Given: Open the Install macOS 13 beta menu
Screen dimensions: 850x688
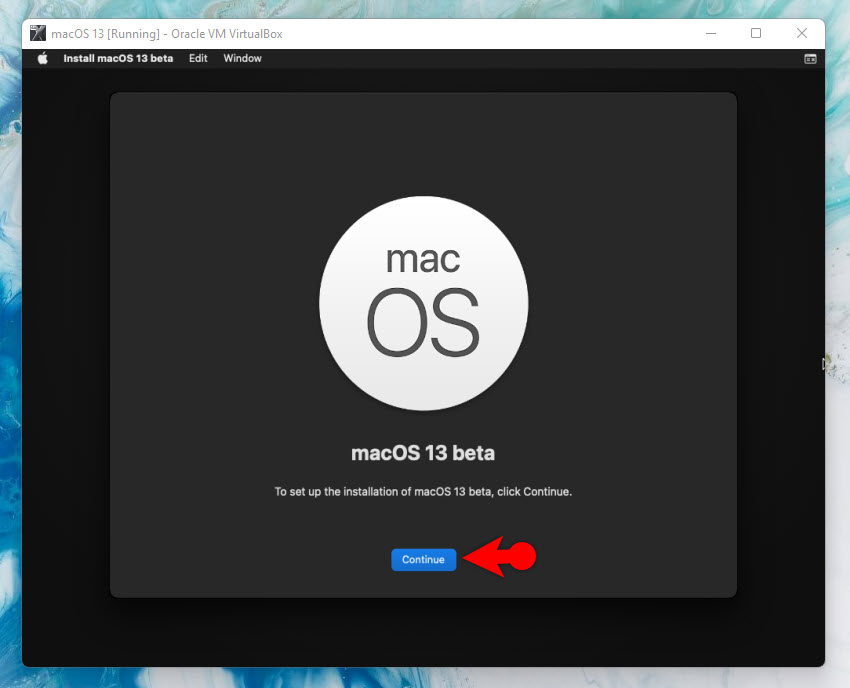Looking at the screenshot, I should pos(118,58).
